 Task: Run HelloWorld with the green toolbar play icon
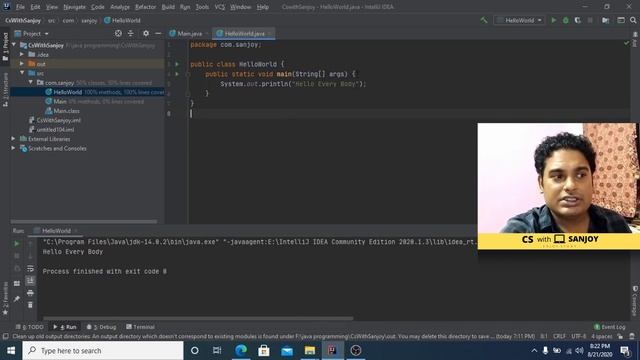click(554, 20)
